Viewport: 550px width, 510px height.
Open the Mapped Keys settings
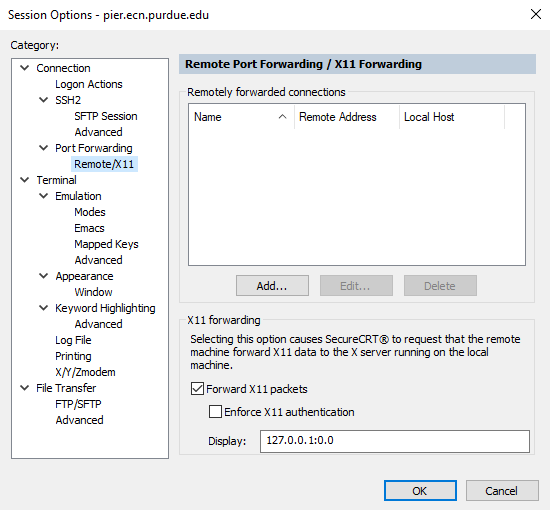(106, 244)
